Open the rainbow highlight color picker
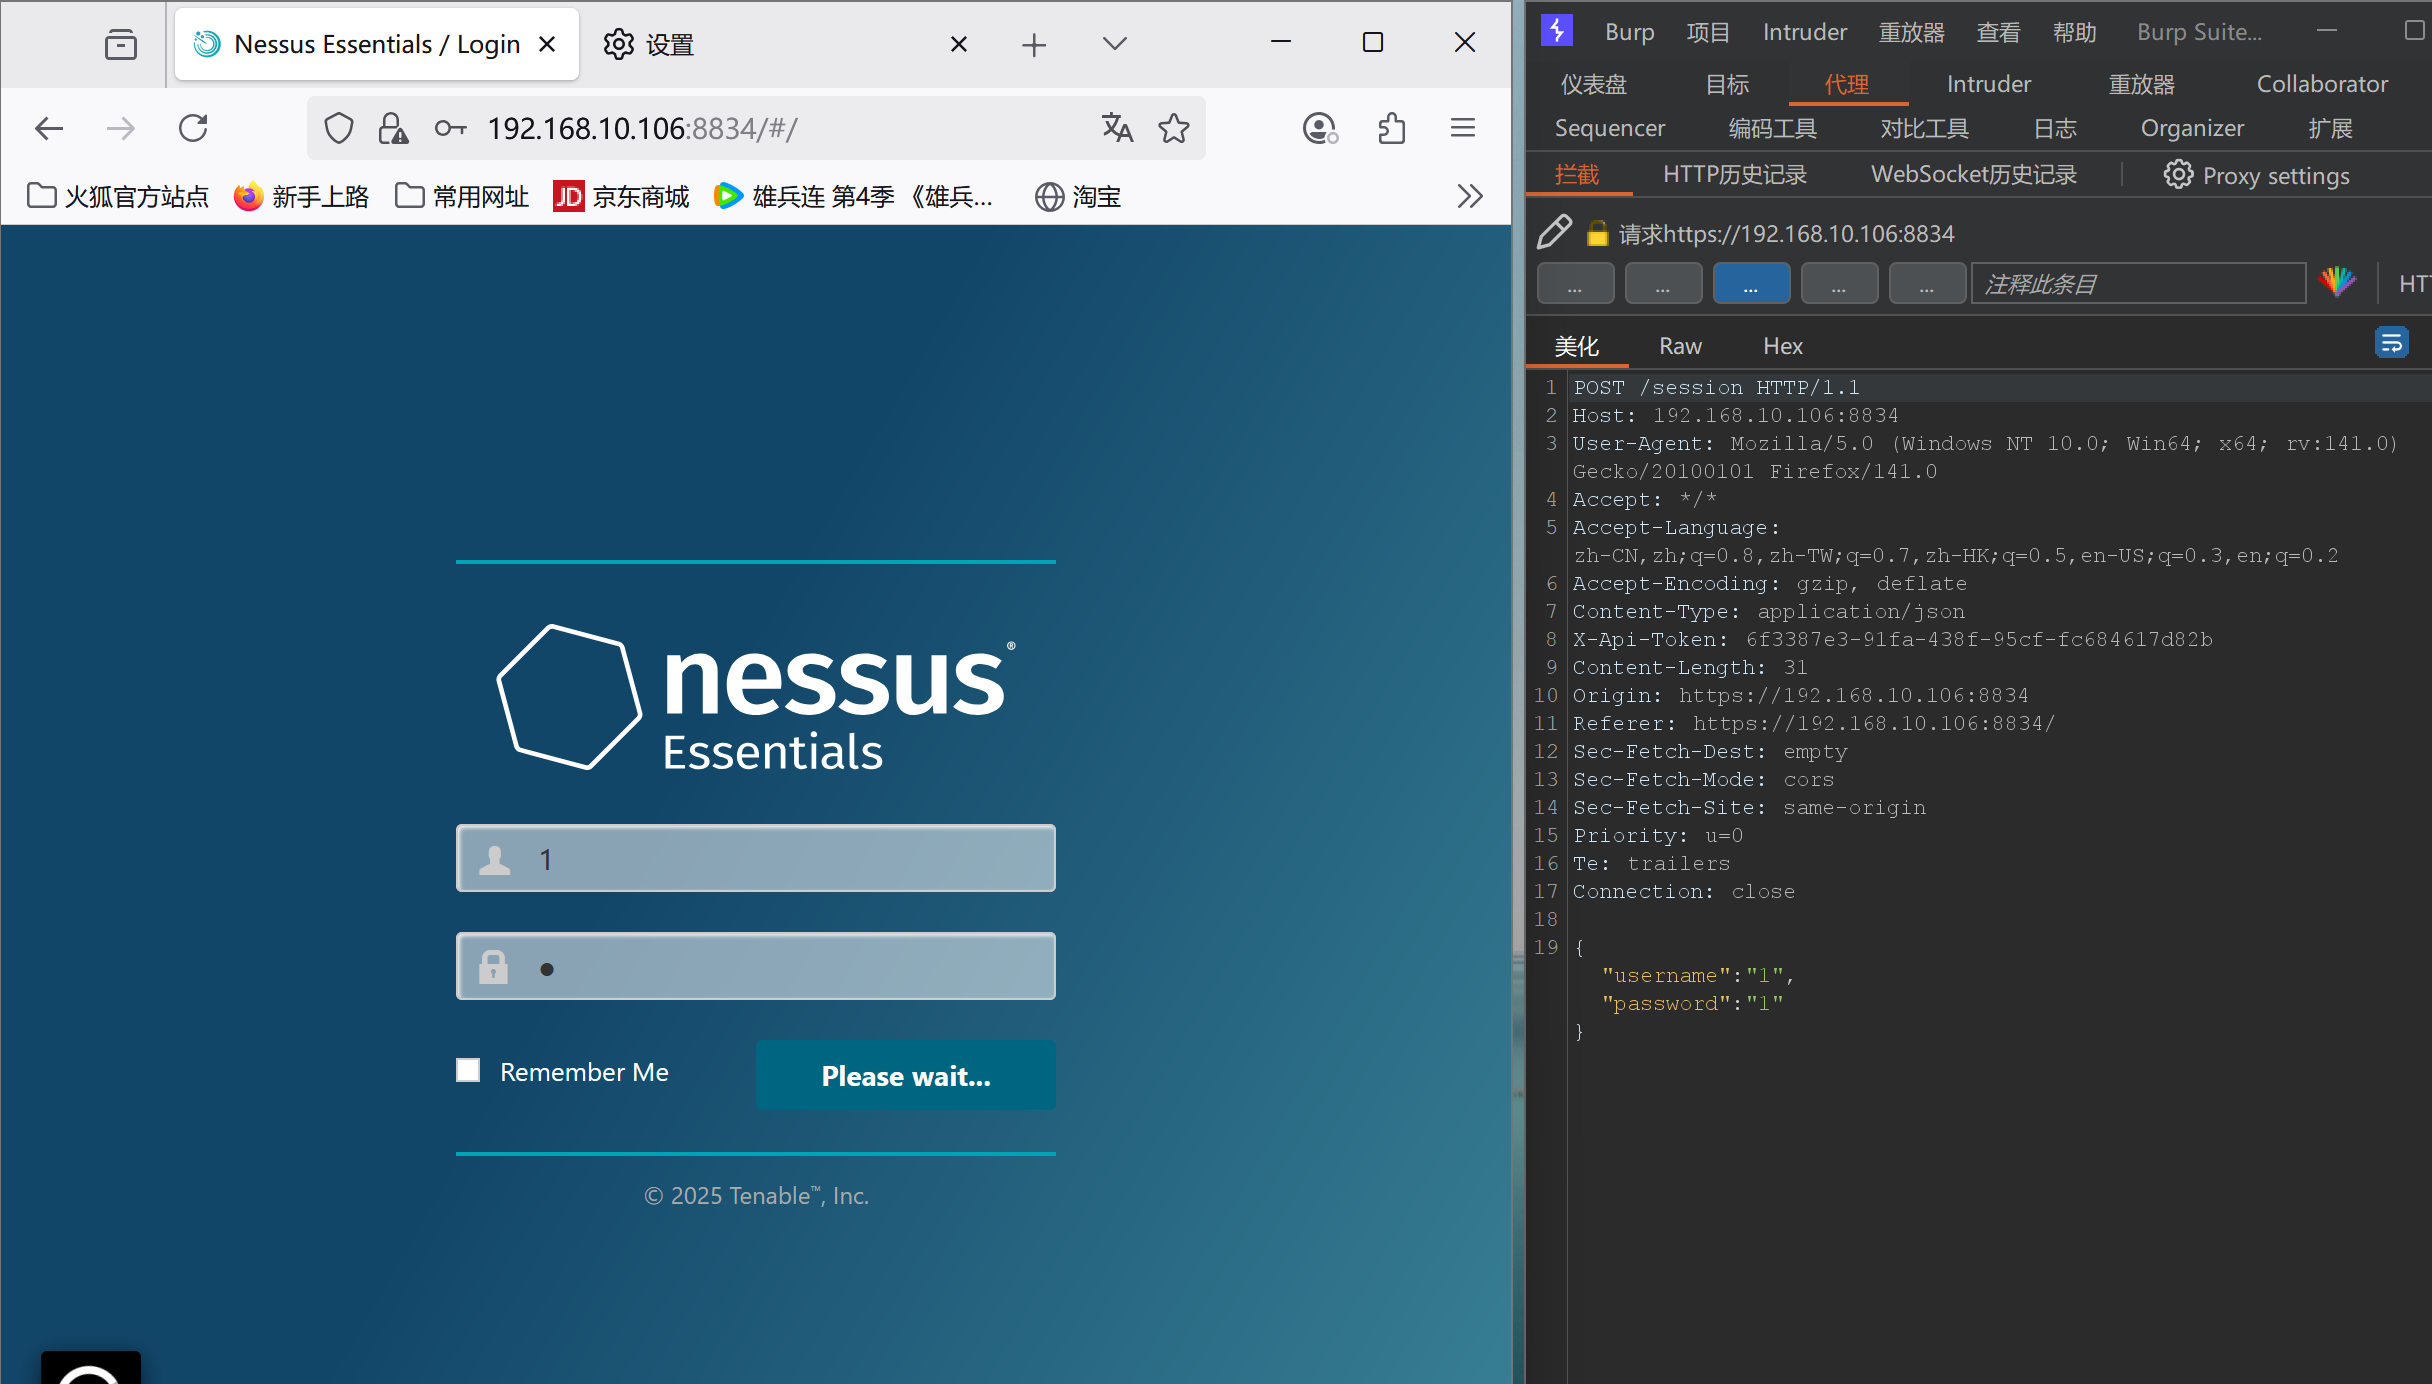Viewport: 2432px width, 1384px height. (2338, 283)
